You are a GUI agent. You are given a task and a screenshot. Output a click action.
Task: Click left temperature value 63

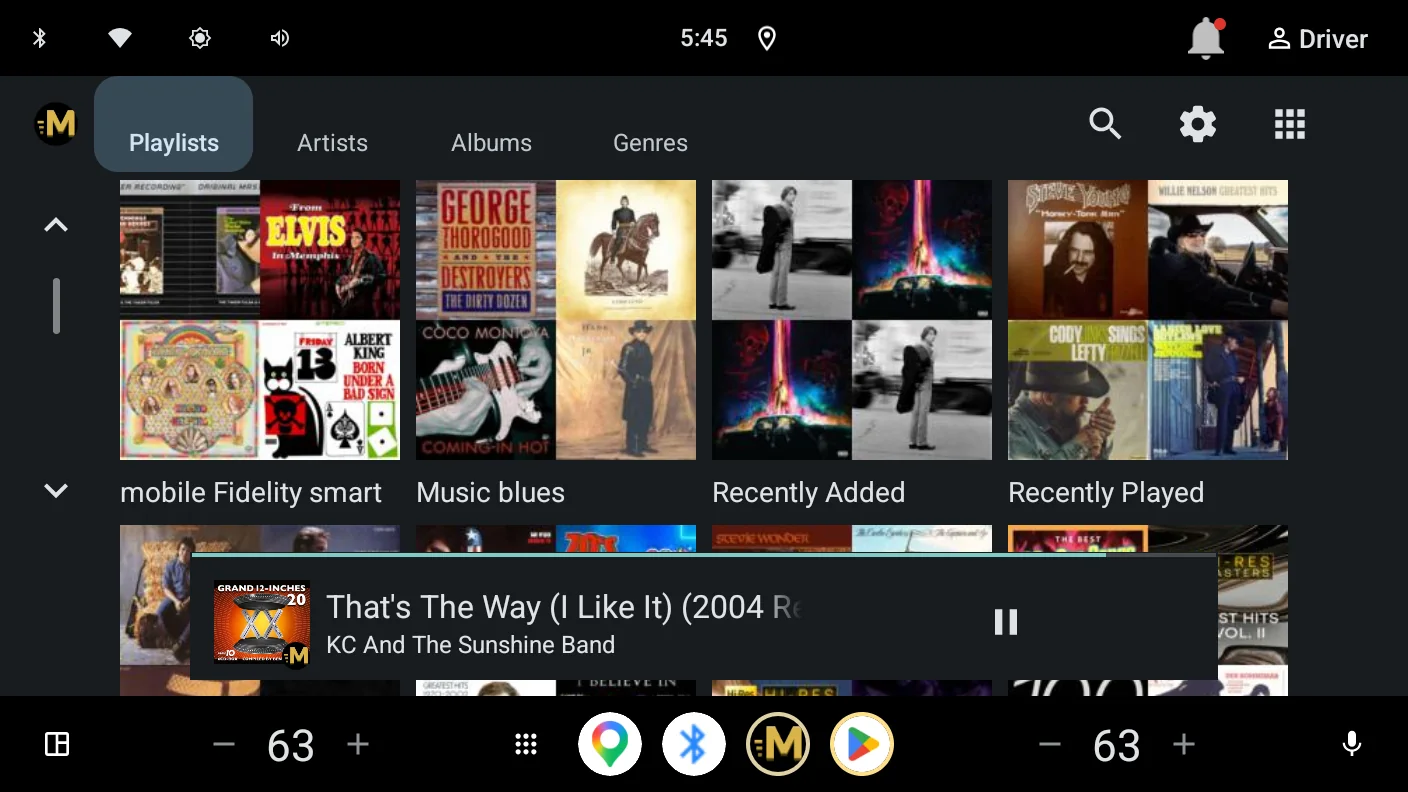point(291,746)
